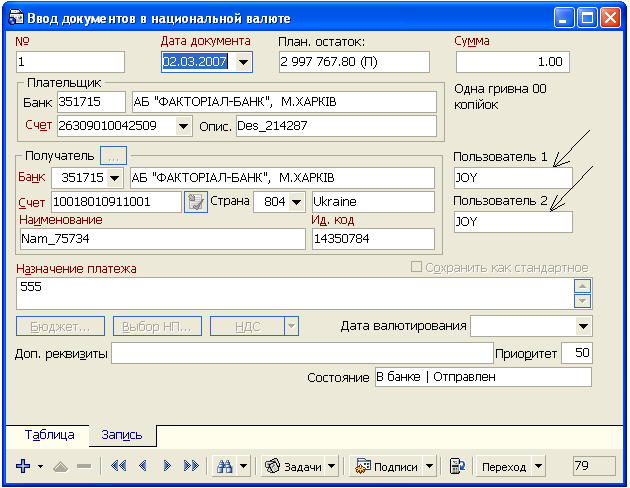Expand the Задачи dropdown arrow
The image size is (630, 488).
tap(332, 466)
